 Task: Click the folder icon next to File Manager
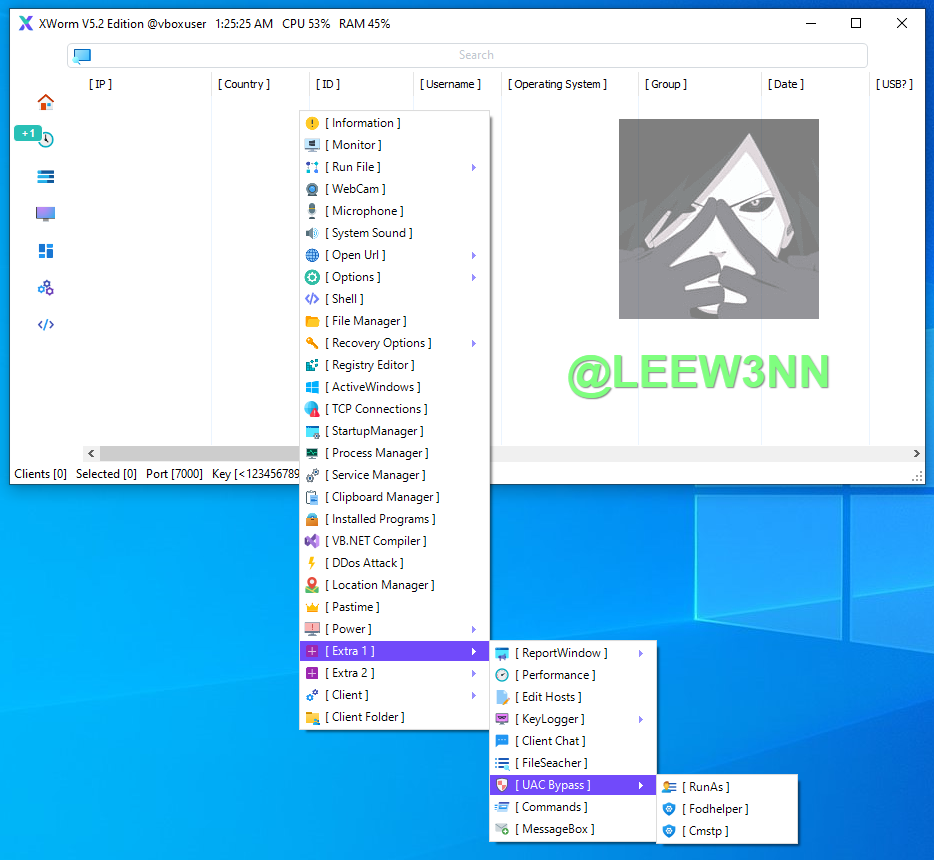312,321
